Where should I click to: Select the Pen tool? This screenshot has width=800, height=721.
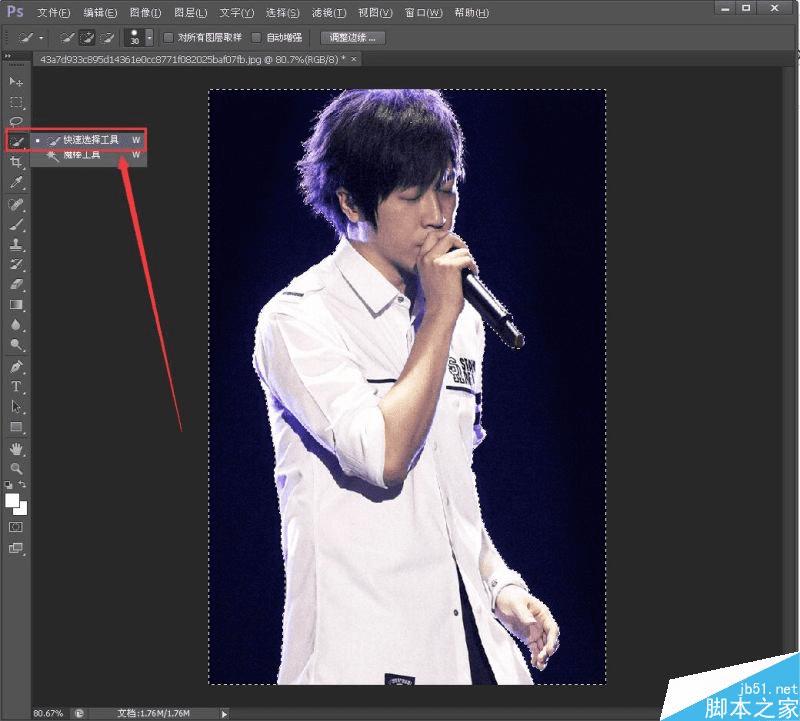pyautogui.click(x=16, y=366)
